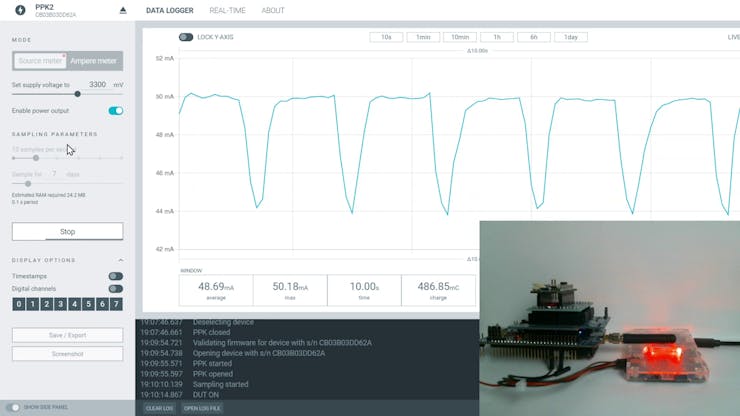Click the supply voltage slider handle

click(77, 94)
